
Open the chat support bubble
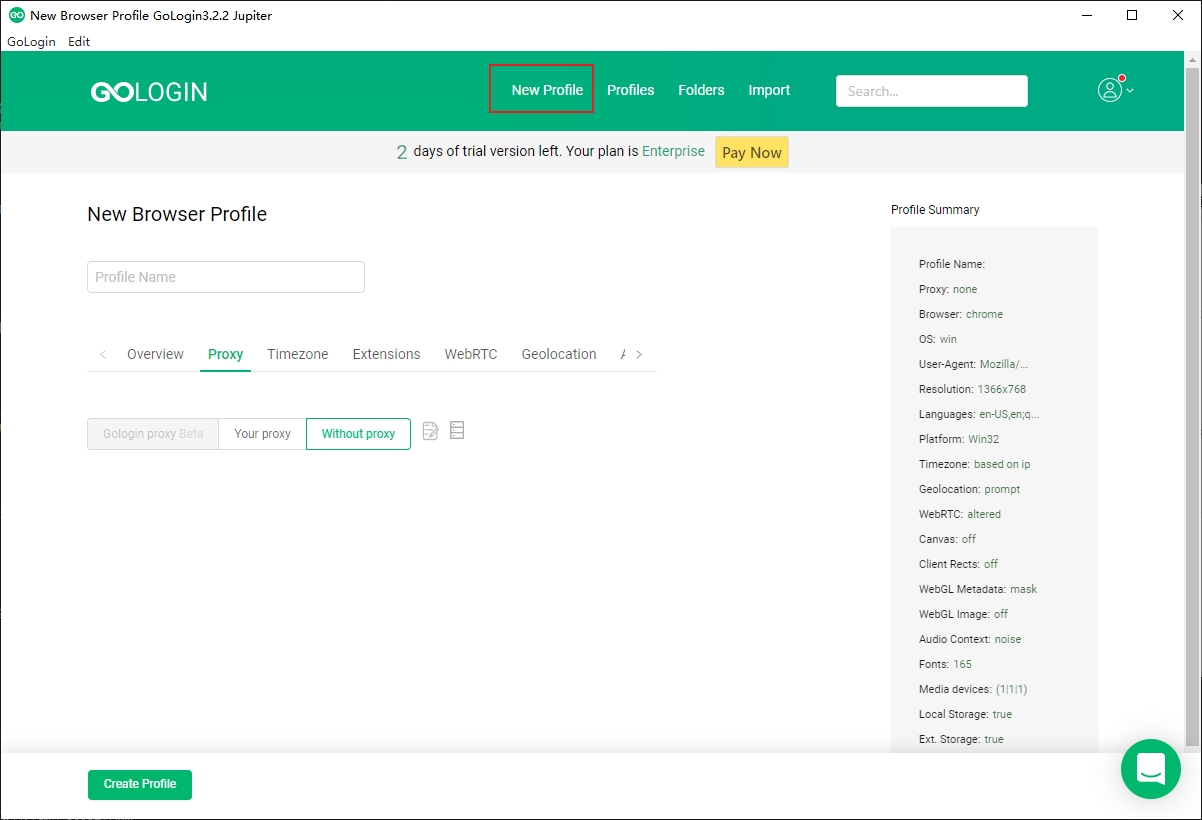tap(1151, 769)
